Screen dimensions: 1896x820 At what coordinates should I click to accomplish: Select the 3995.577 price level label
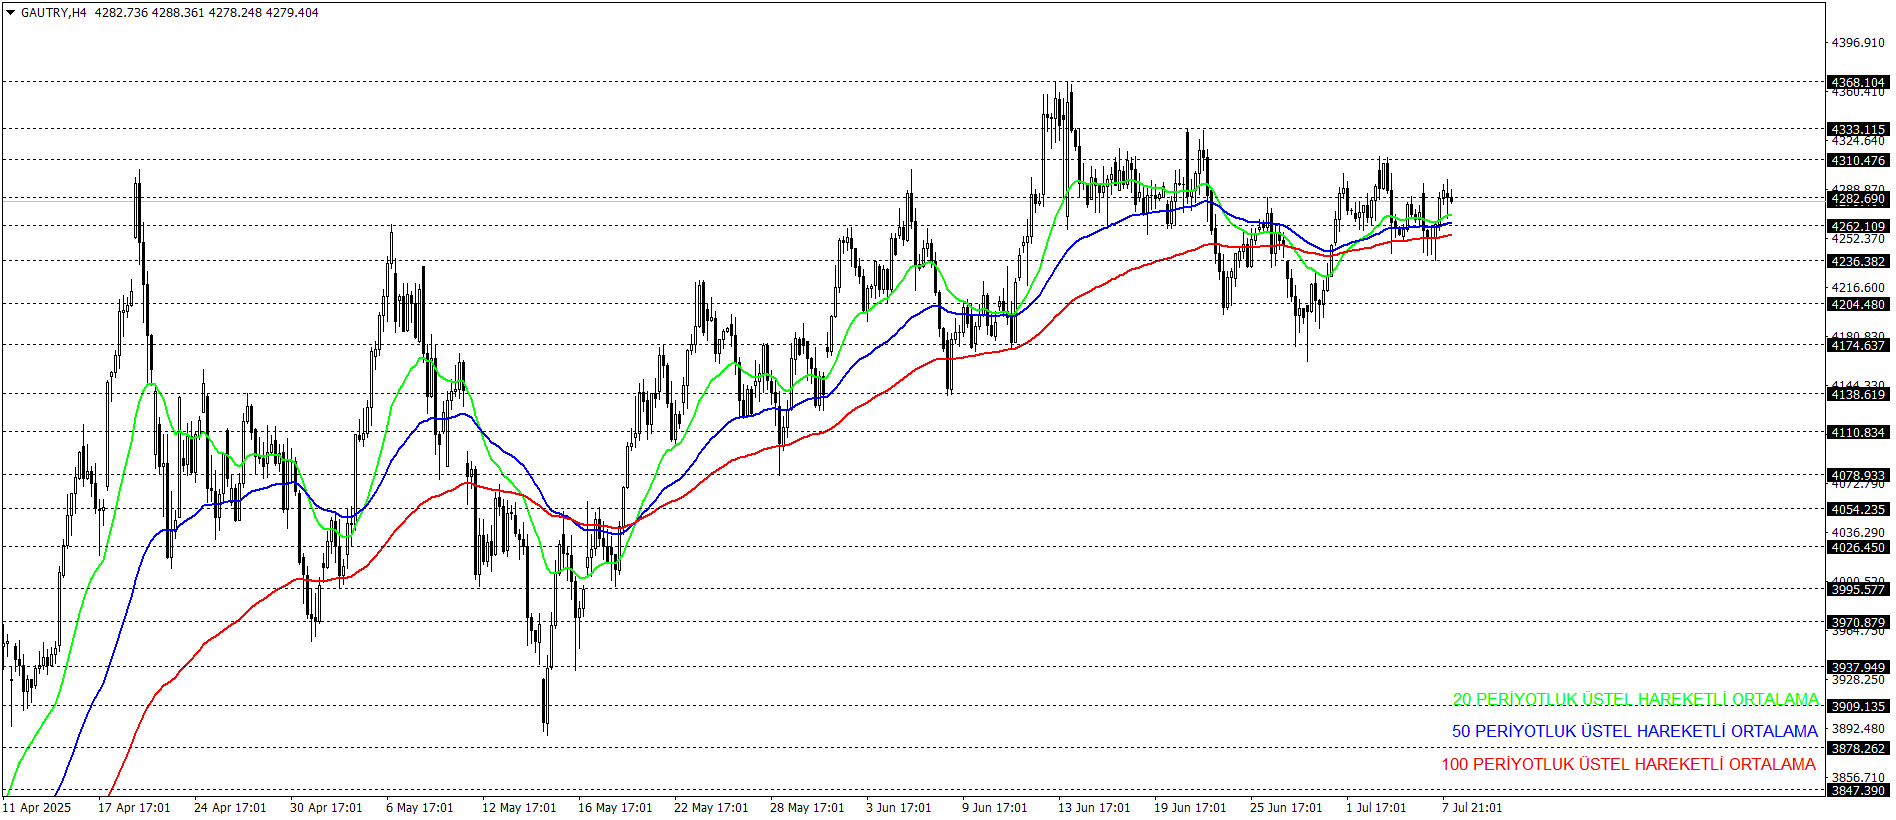(x=1858, y=589)
